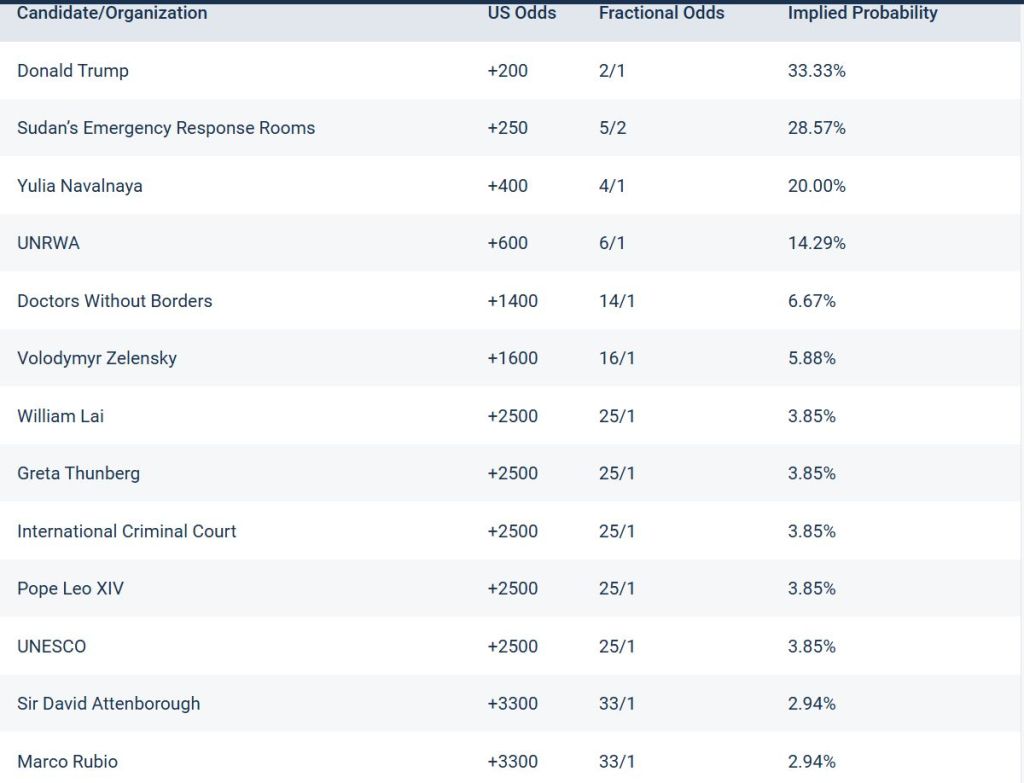Viewport: 1024px width, 783px height.
Task: Click Doctors Without Borders entry
Action: (115, 301)
